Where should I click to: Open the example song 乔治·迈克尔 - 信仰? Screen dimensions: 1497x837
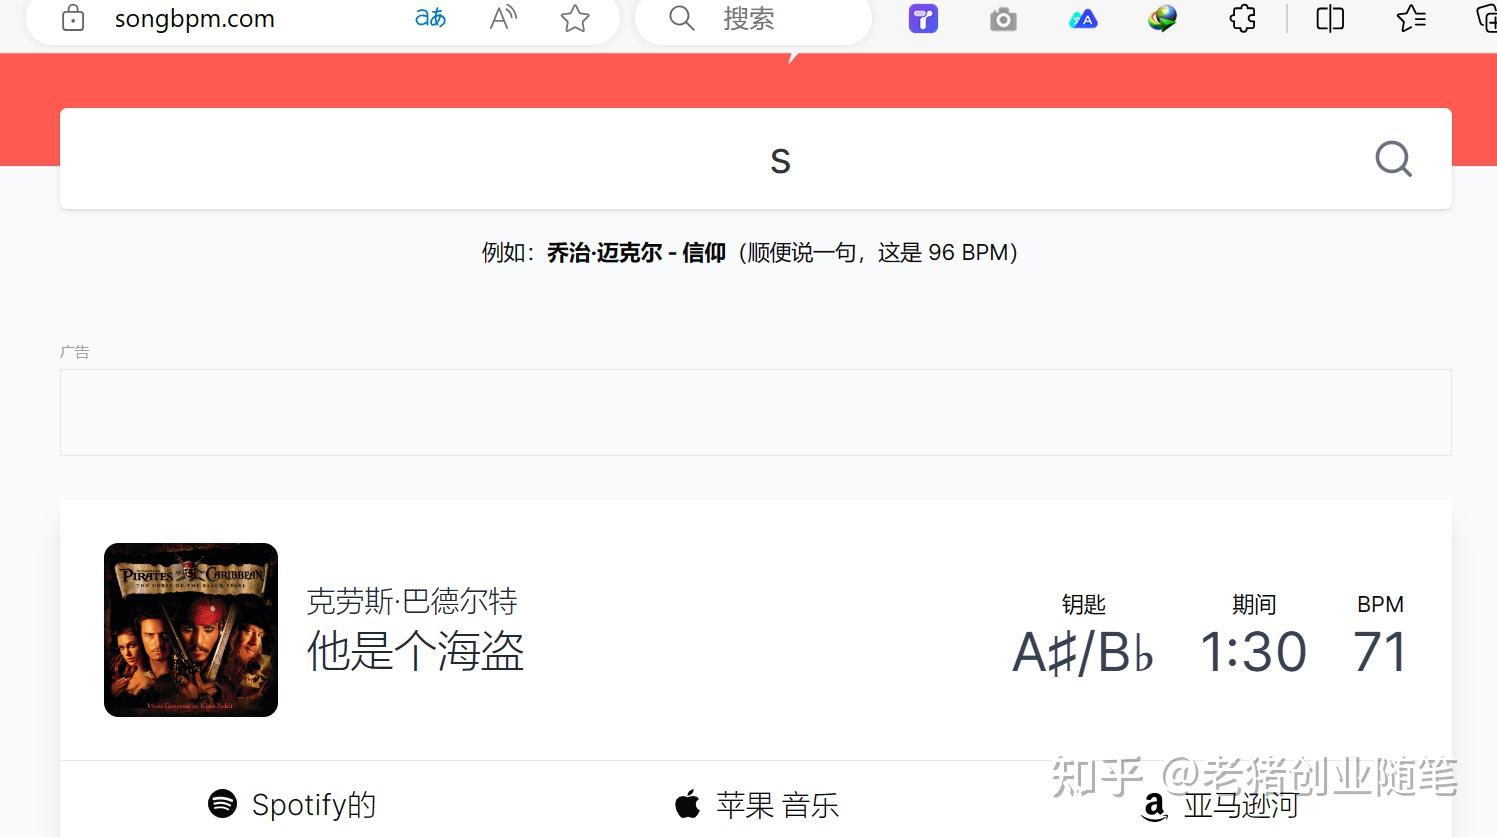637,252
